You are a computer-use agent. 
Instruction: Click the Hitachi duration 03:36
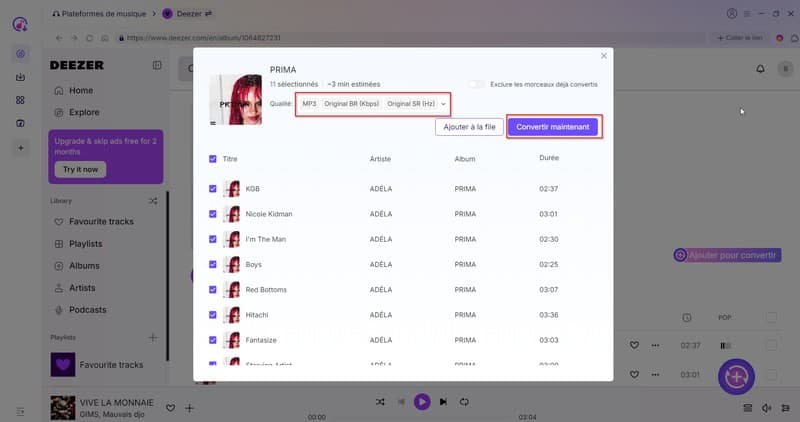[x=548, y=315]
